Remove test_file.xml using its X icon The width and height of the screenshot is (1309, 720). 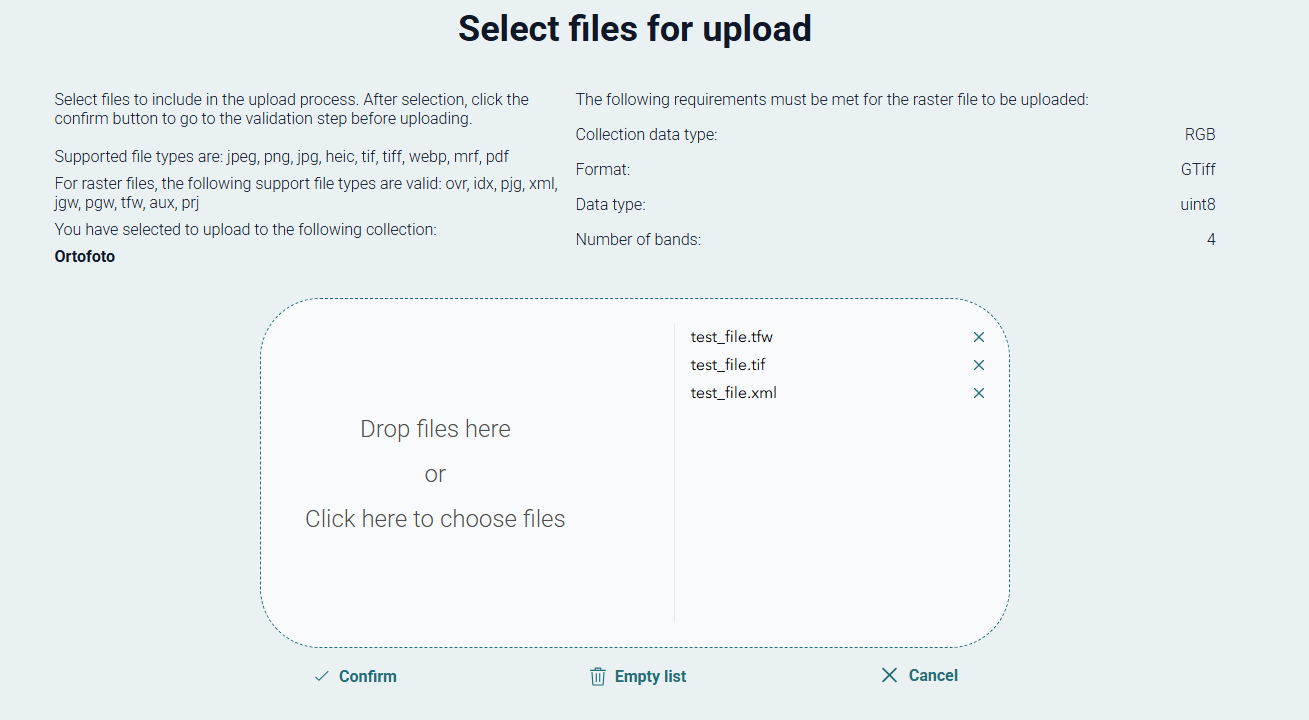979,393
